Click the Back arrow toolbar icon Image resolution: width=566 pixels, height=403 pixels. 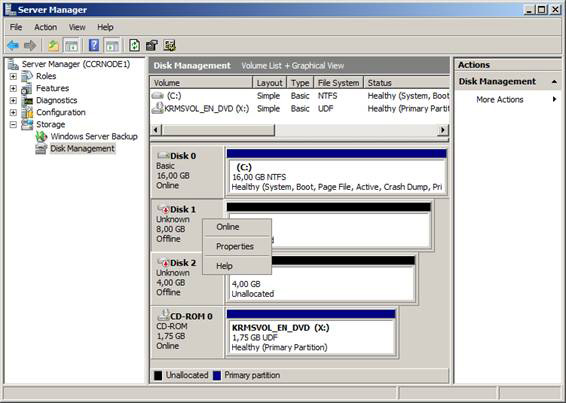click(13, 46)
